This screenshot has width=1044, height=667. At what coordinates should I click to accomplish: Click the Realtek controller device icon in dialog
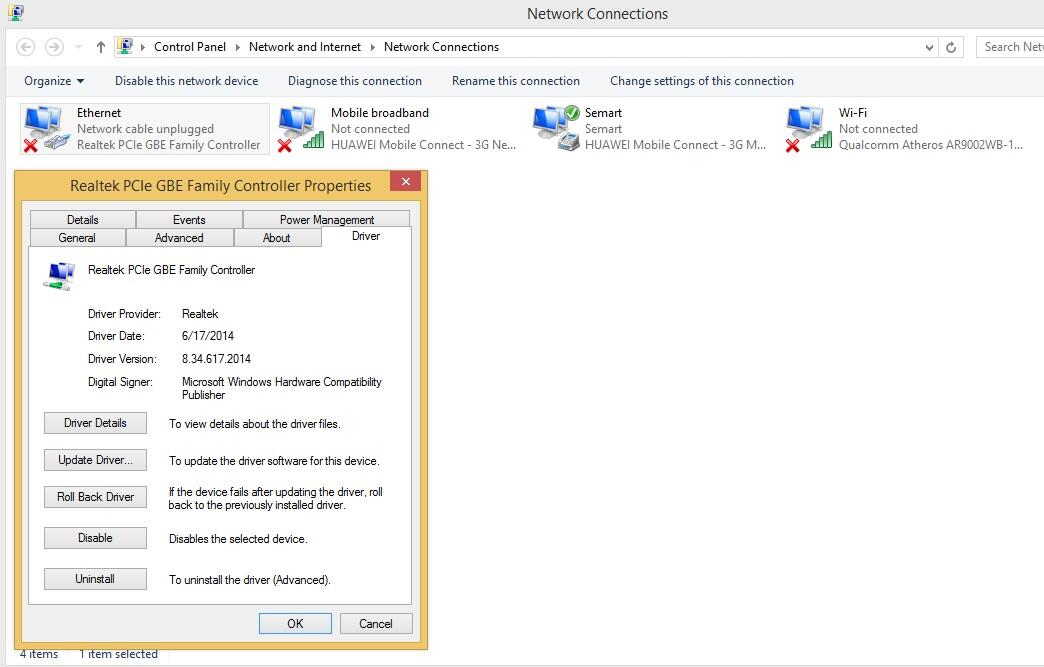59,276
